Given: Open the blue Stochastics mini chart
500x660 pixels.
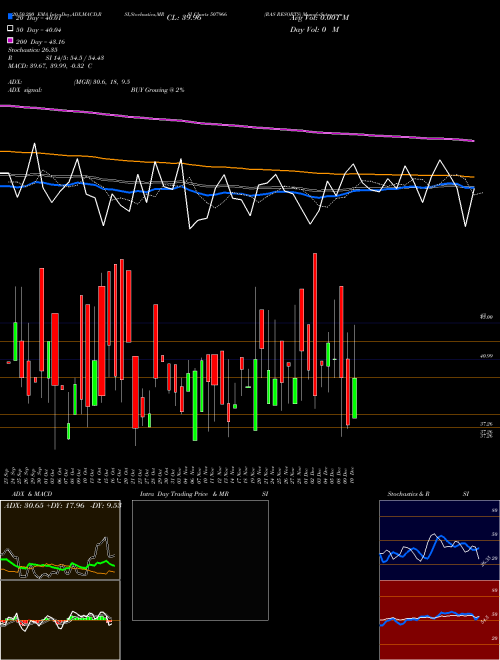Looking at the screenshot, I should click(439, 540).
